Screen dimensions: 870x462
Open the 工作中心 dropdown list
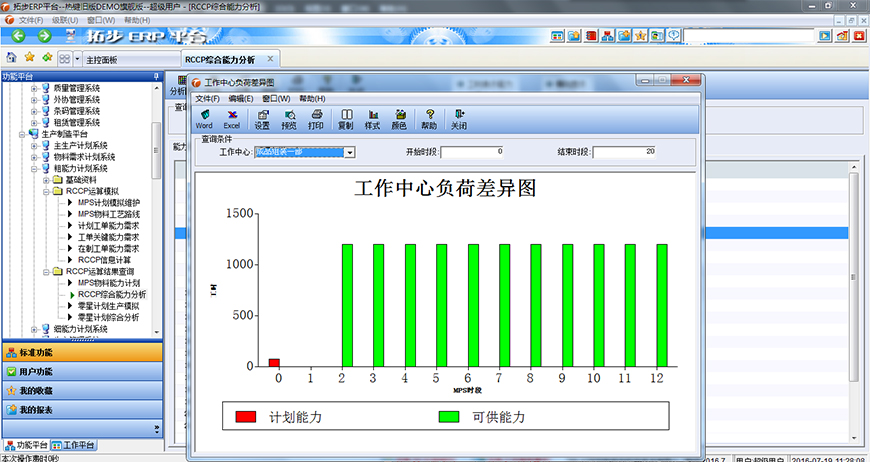click(x=351, y=152)
